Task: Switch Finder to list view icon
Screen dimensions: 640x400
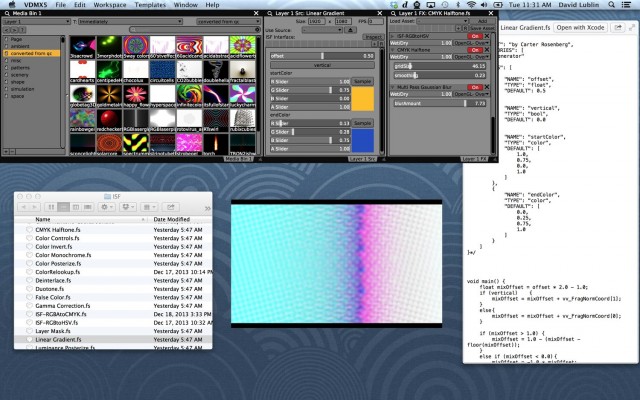Action: 61,206
